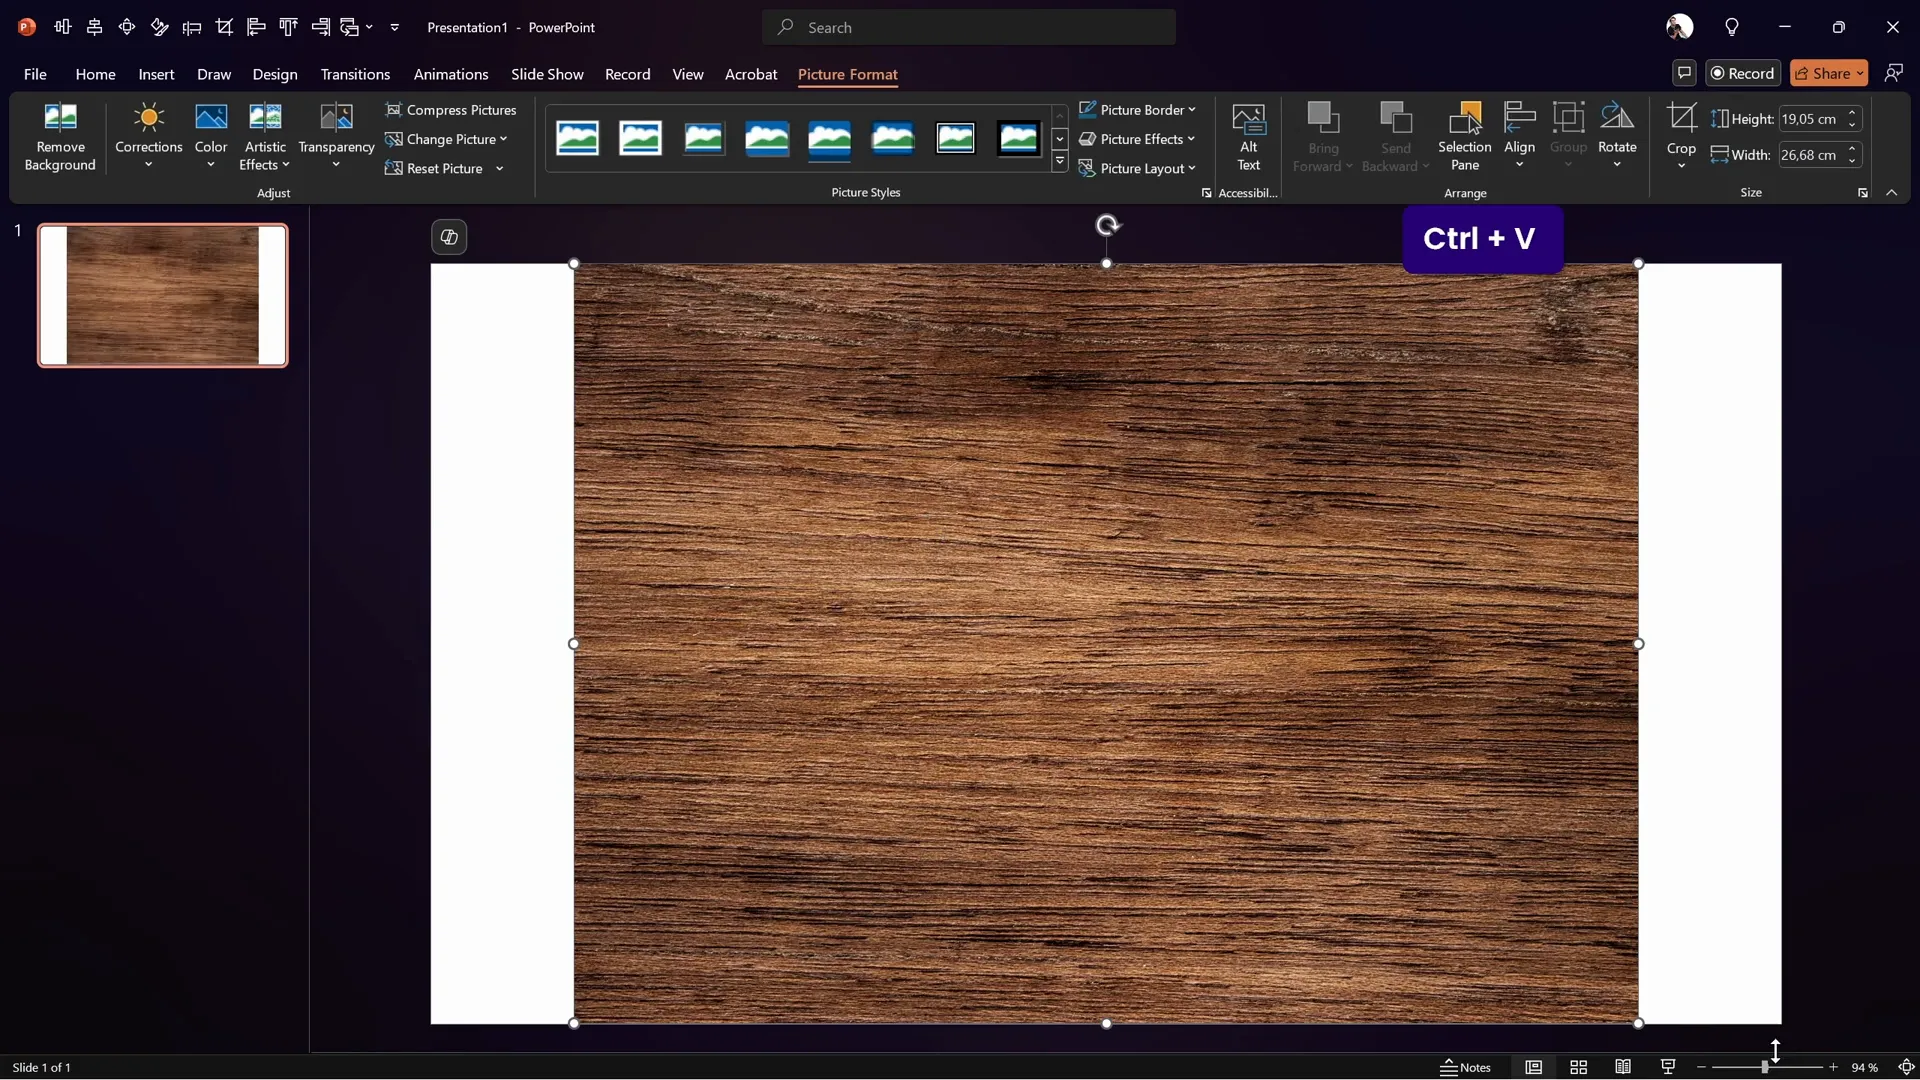Open the Customize Quick Access Toolbar dropdown
Viewport: 1920px width, 1080px height.
[395, 27]
